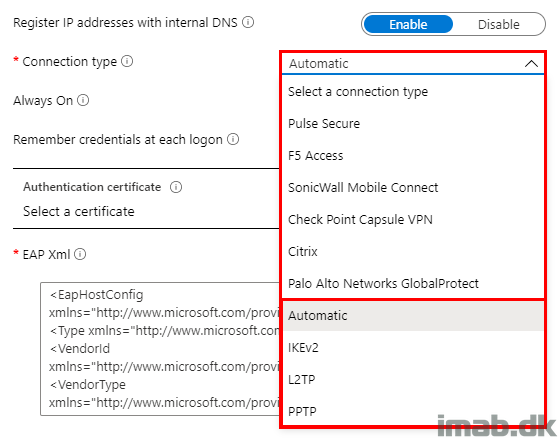Select IKEv2 connection type
The width and height of the screenshot is (560, 438).
tap(413, 348)
